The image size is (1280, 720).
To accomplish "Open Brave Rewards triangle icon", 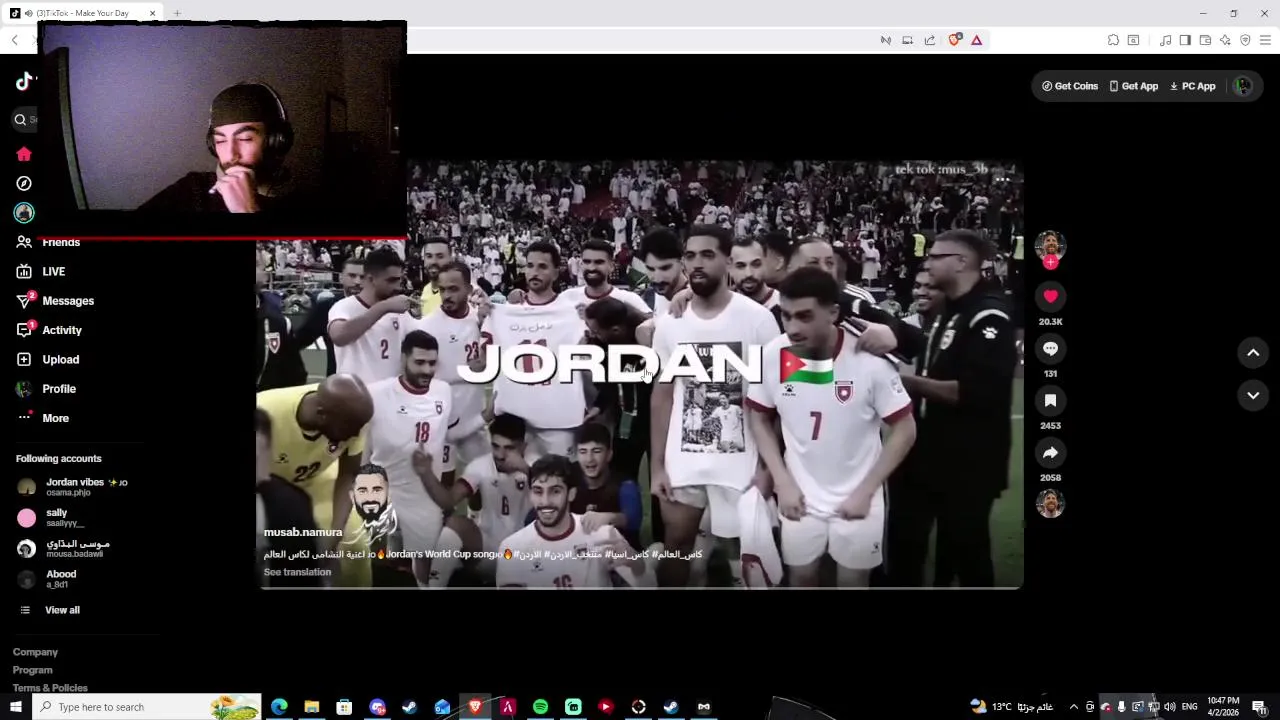I will click(x=977, y=40).
